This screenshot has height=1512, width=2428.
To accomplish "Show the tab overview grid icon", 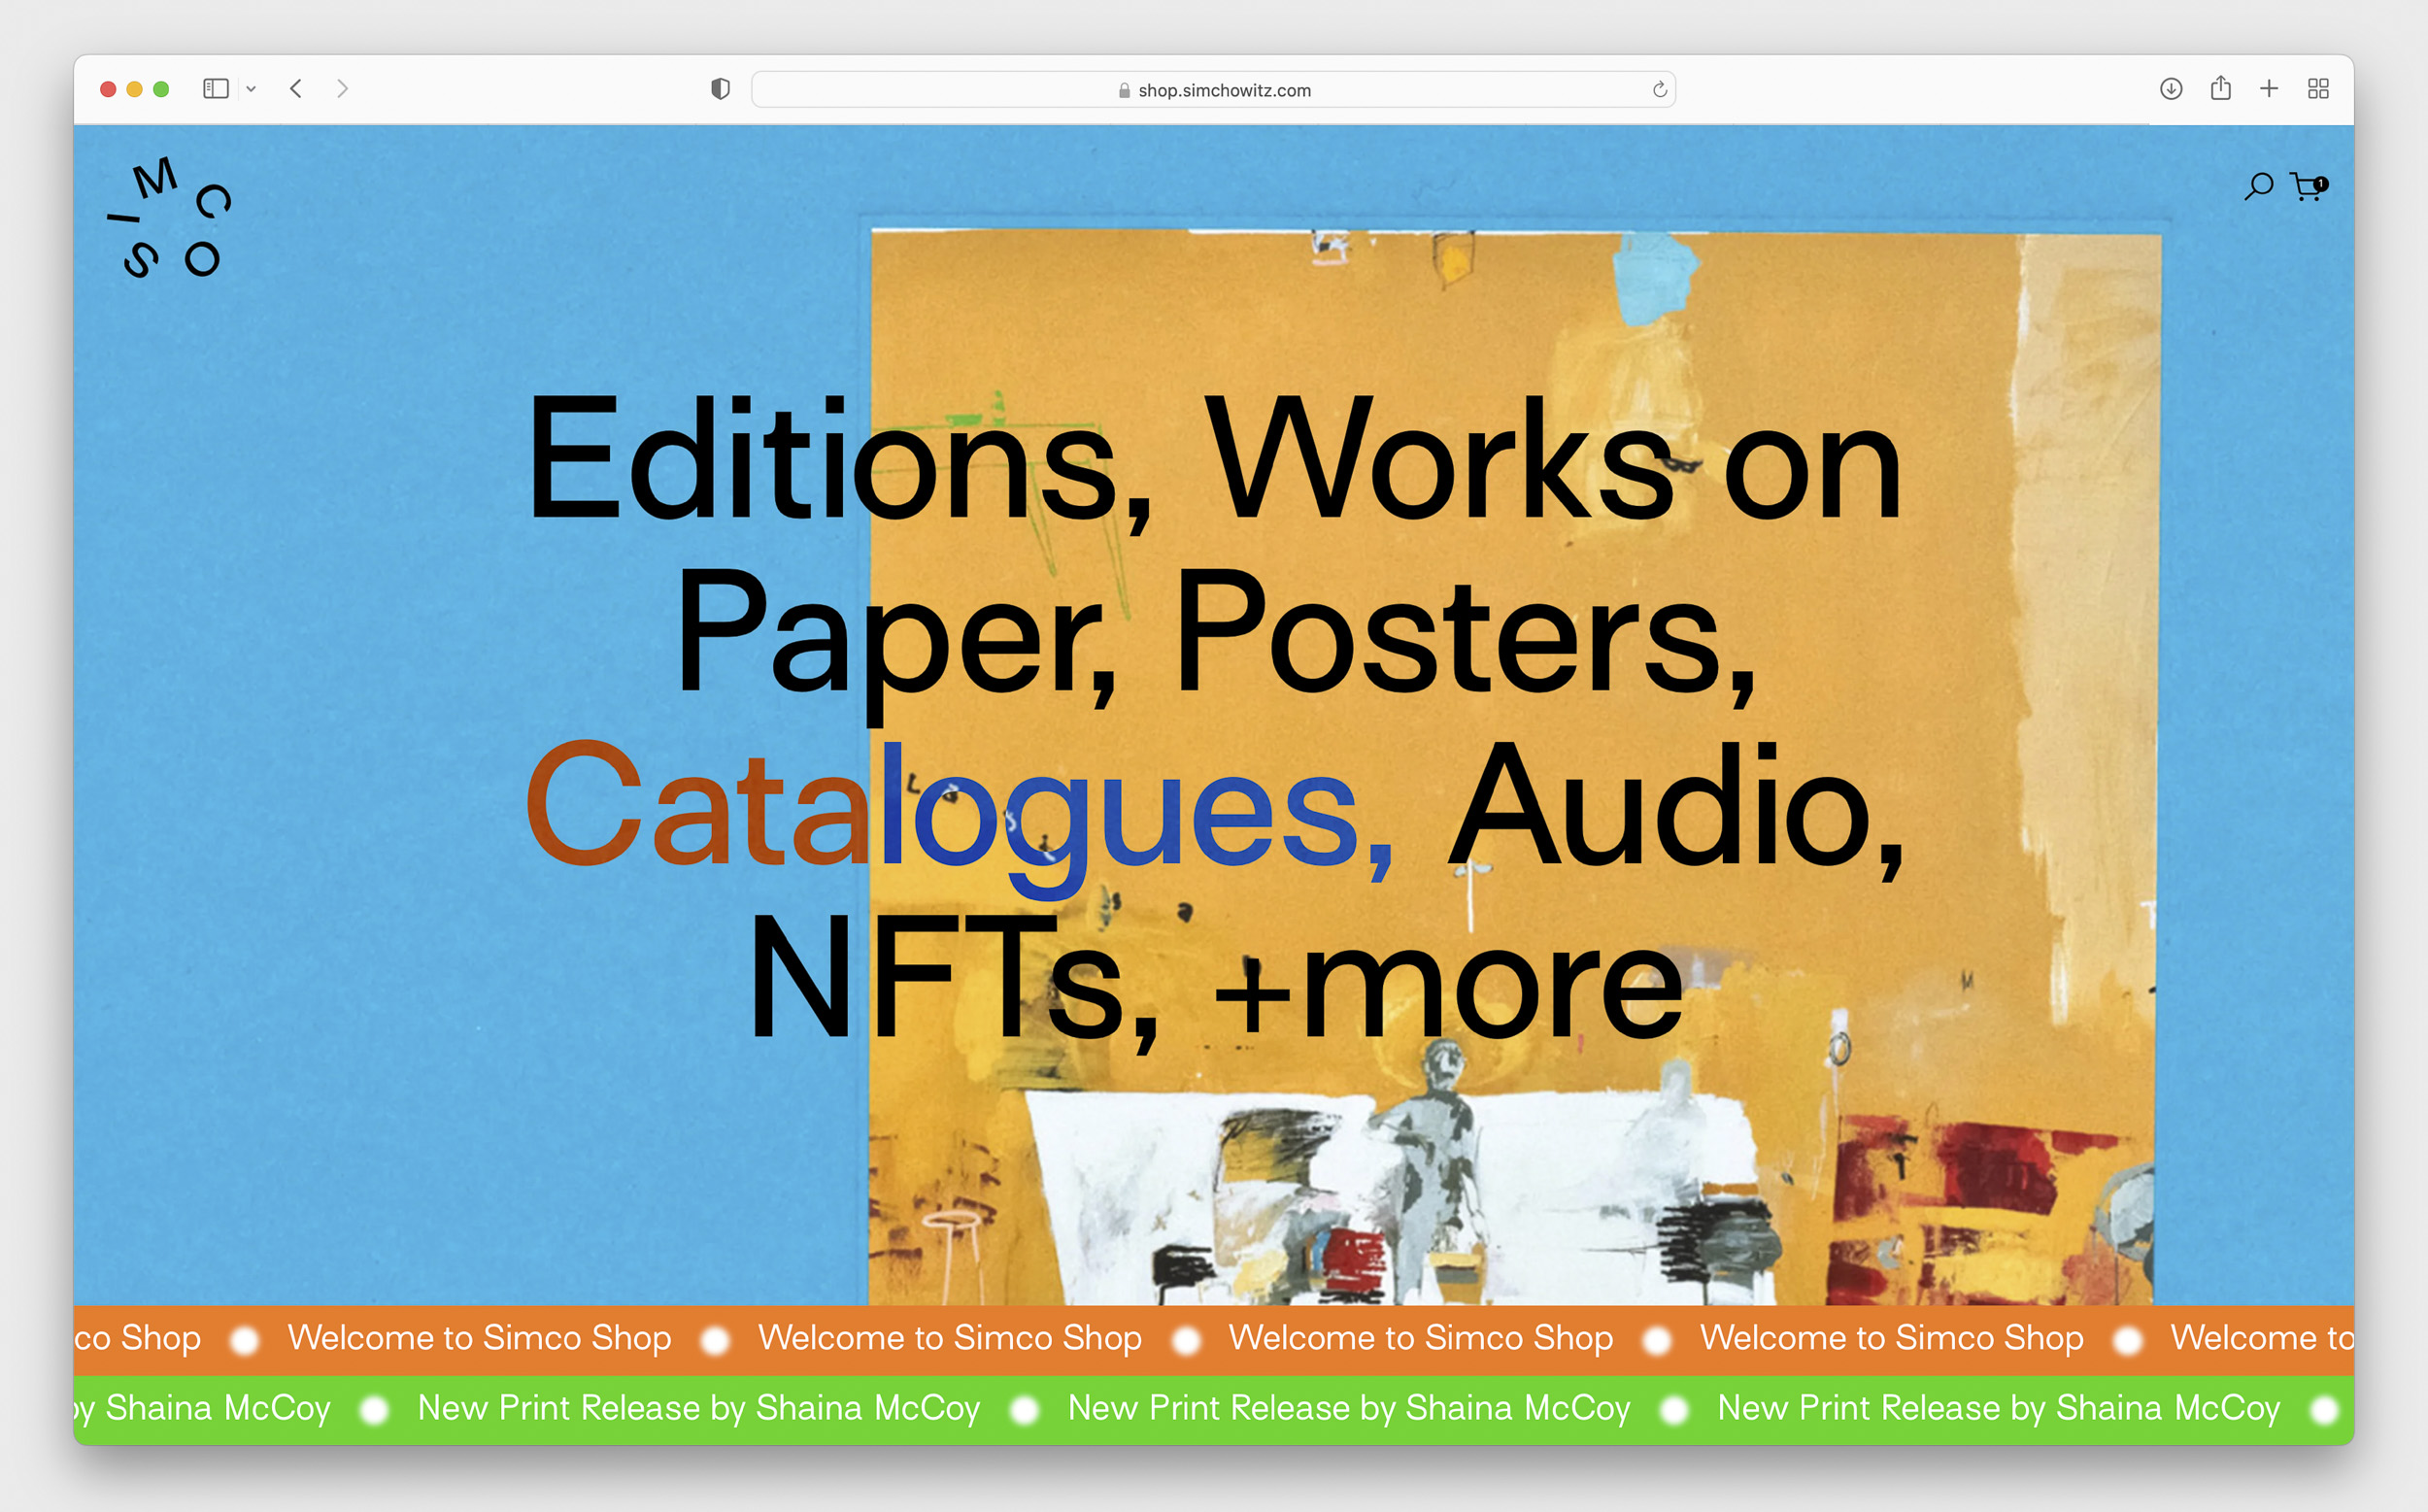I will pos(2318,89).
